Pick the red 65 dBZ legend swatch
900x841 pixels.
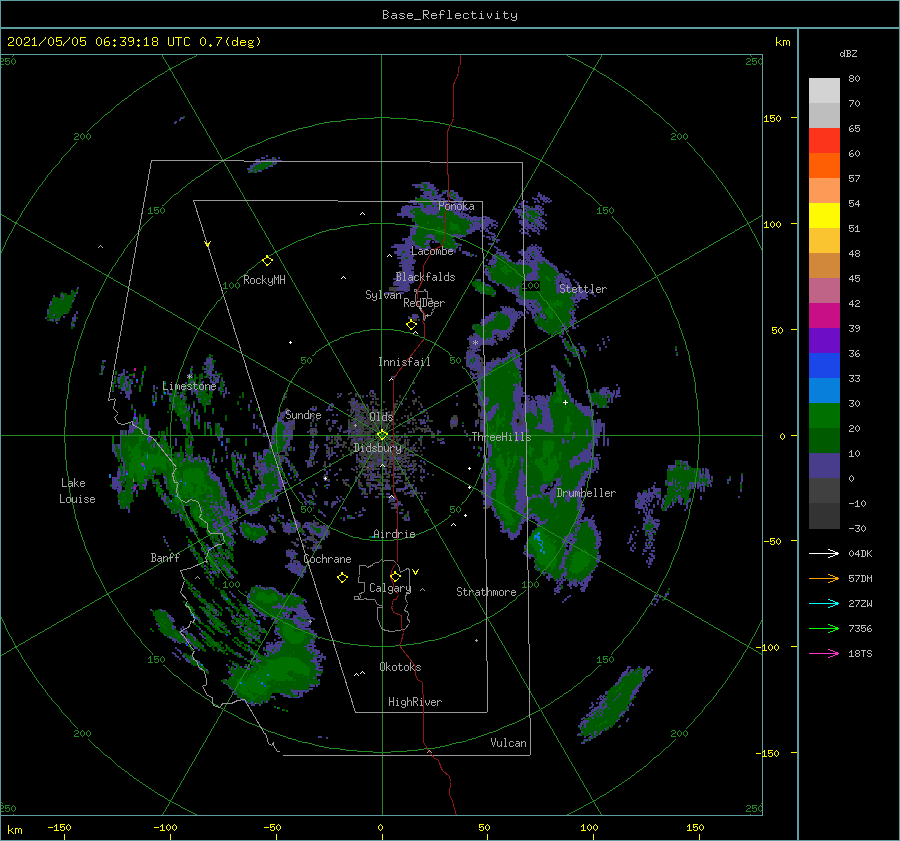pyautogui.click(x=824, y=141)
